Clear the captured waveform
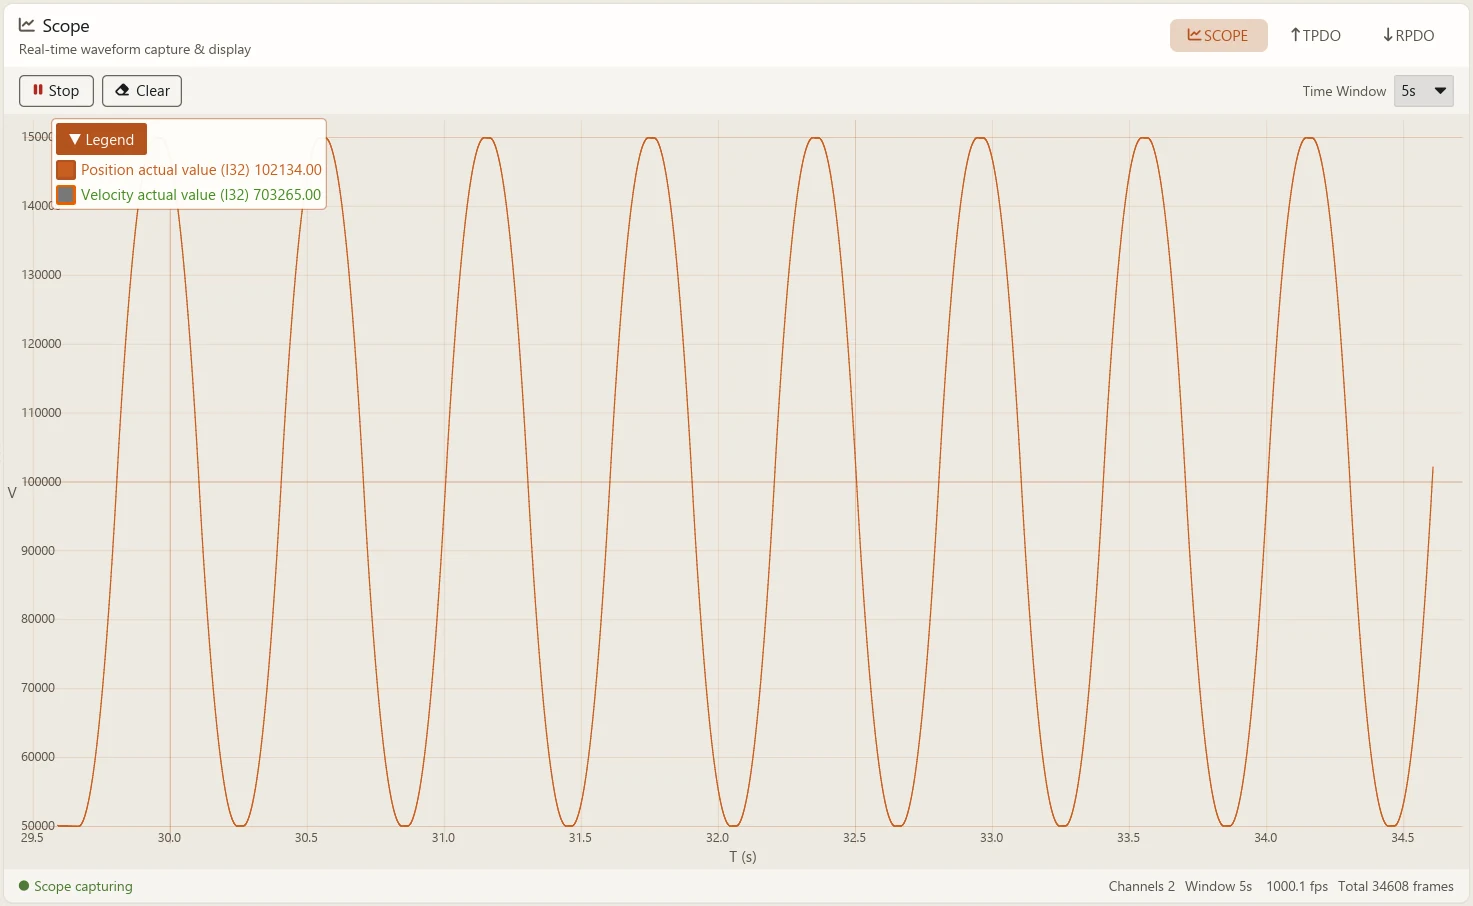 pos(142,91)
